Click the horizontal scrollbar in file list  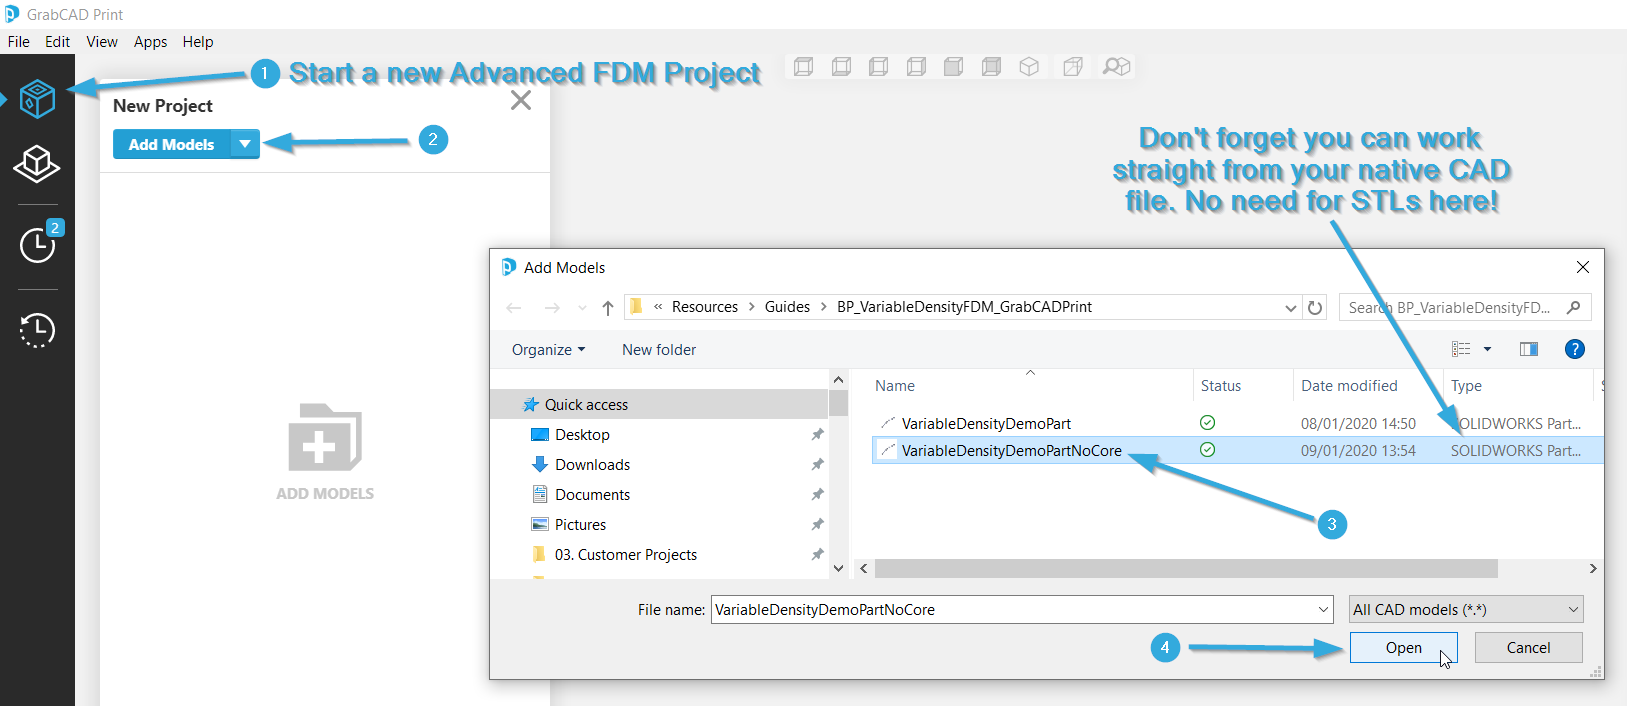(x=1186, y=568)
